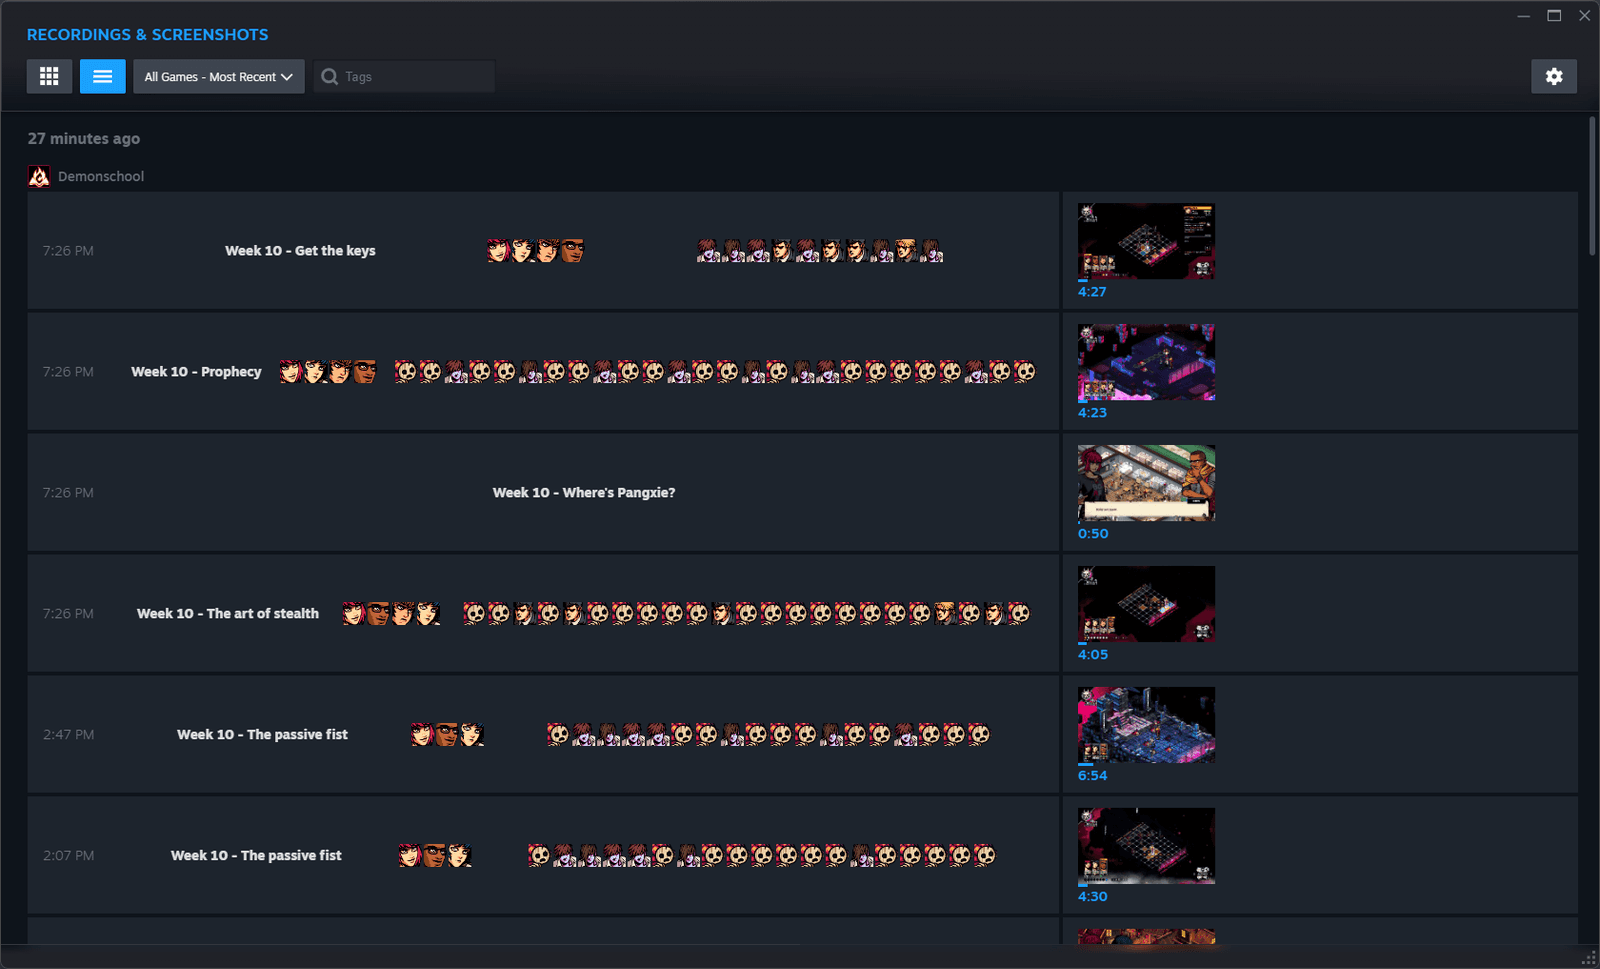The width and height of the screenshot is (1600, 969).
Task: Click the vertical scrollbar on the right
Action: tap(1592, 187)
